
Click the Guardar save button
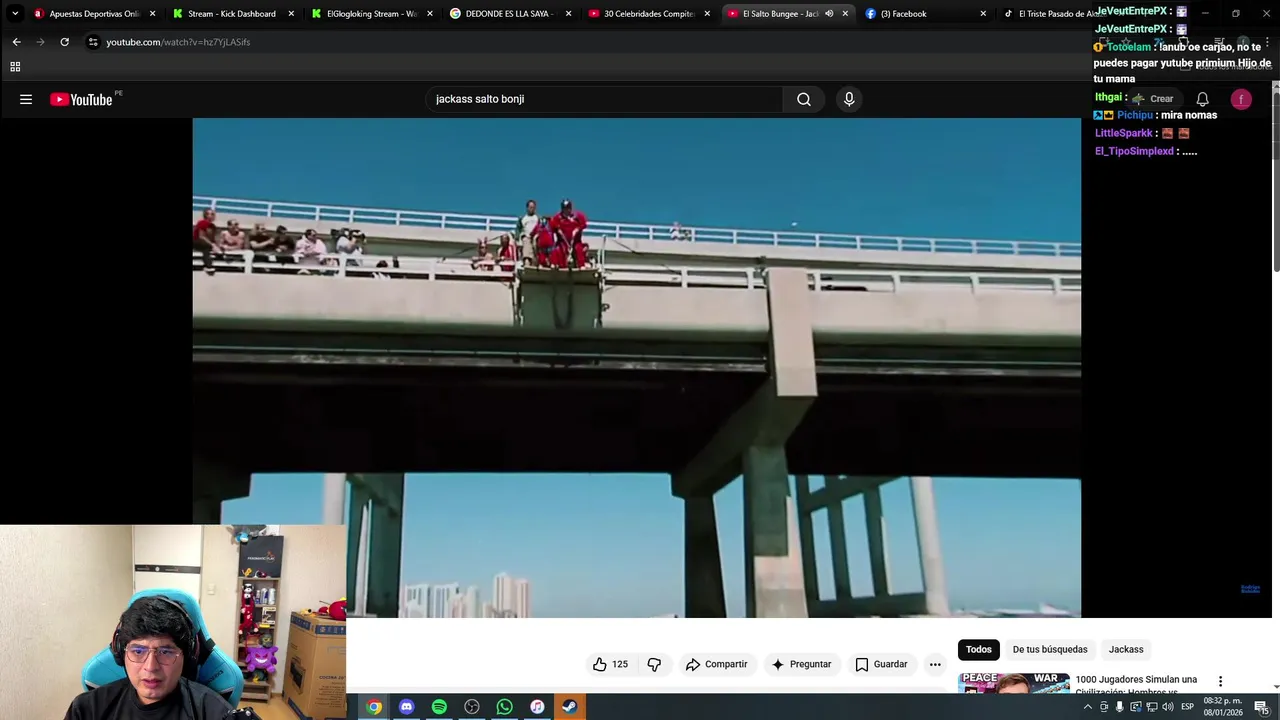pos(881,664)
